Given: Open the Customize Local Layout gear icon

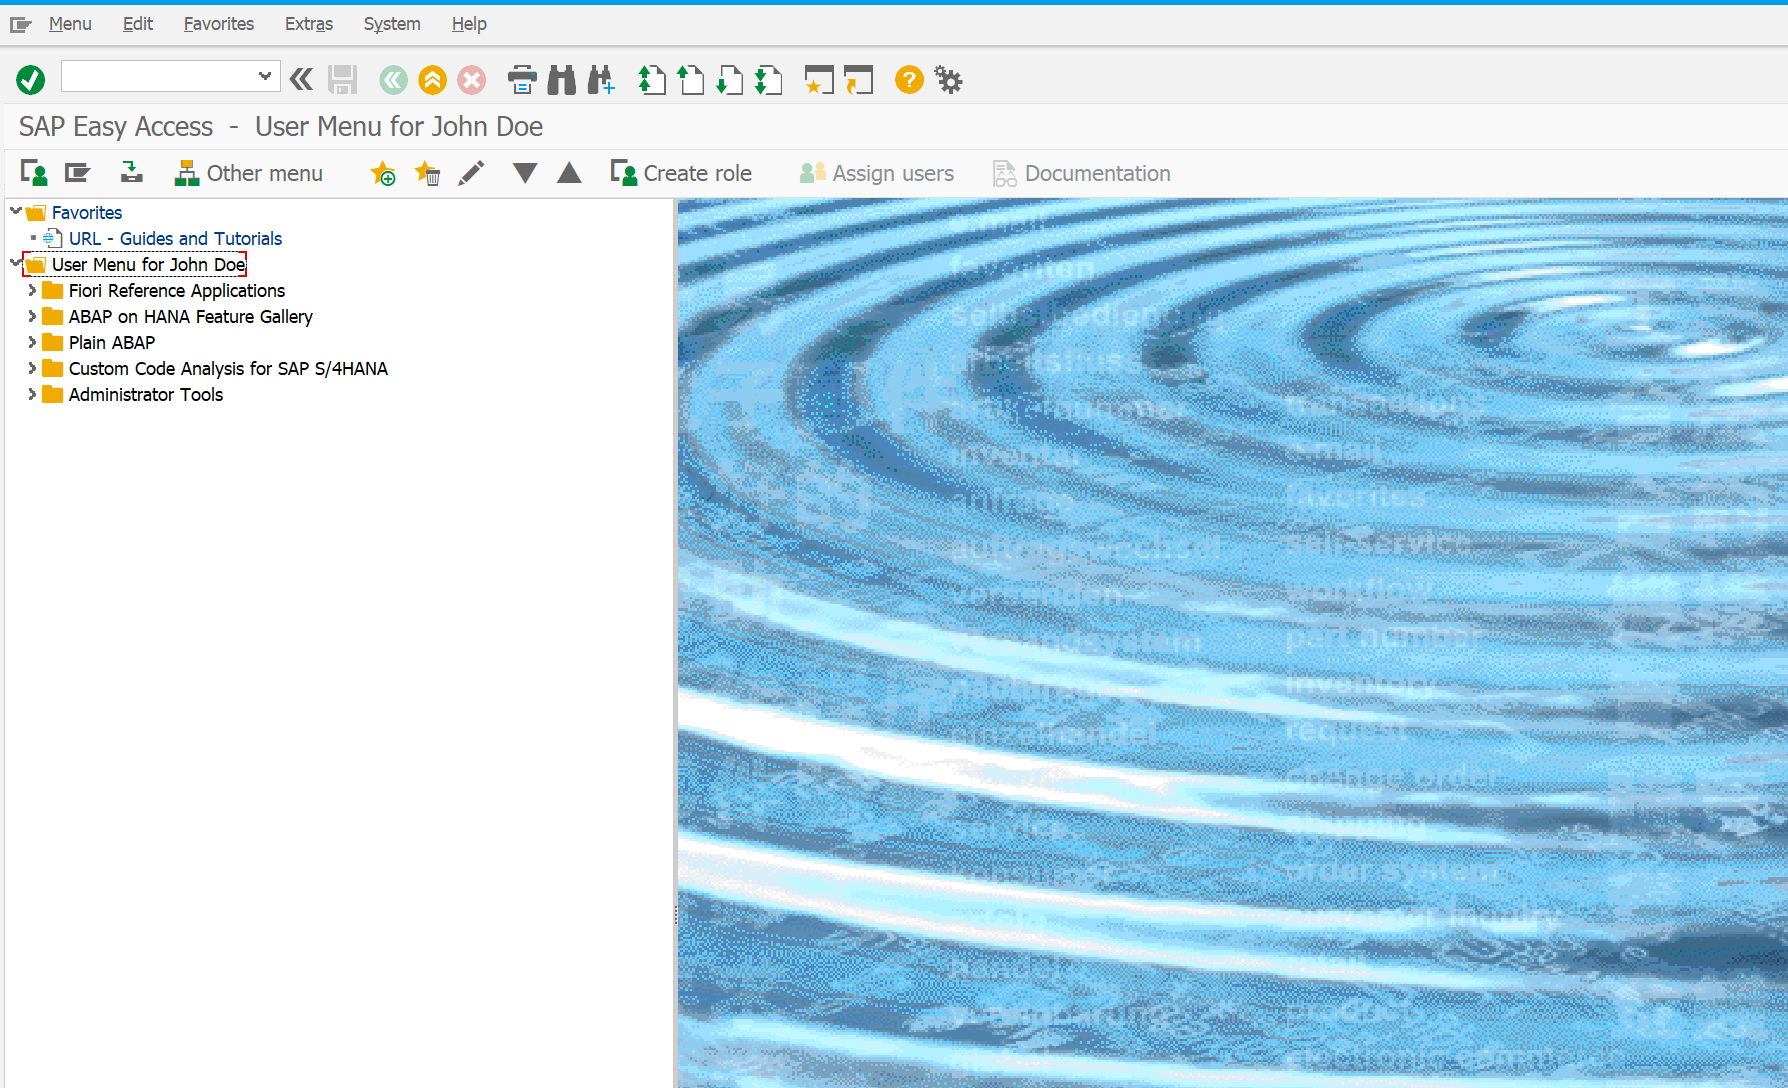Looking at the screenshot, I should point(948,80).
